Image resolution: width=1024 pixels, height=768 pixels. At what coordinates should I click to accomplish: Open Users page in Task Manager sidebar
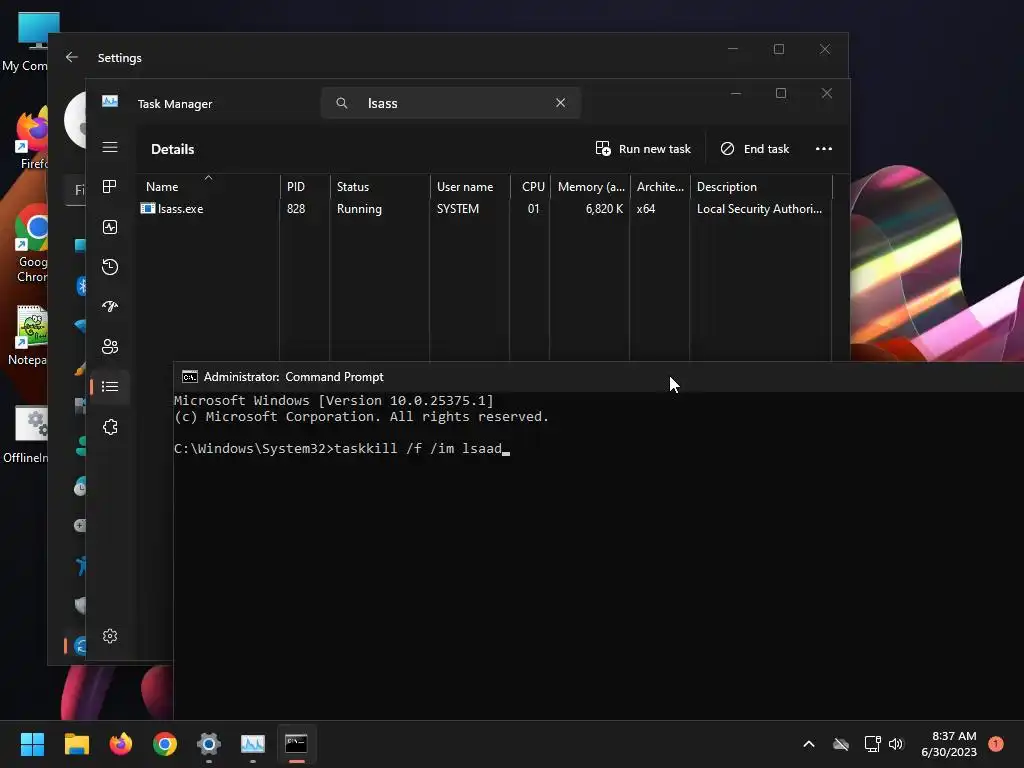110,346
